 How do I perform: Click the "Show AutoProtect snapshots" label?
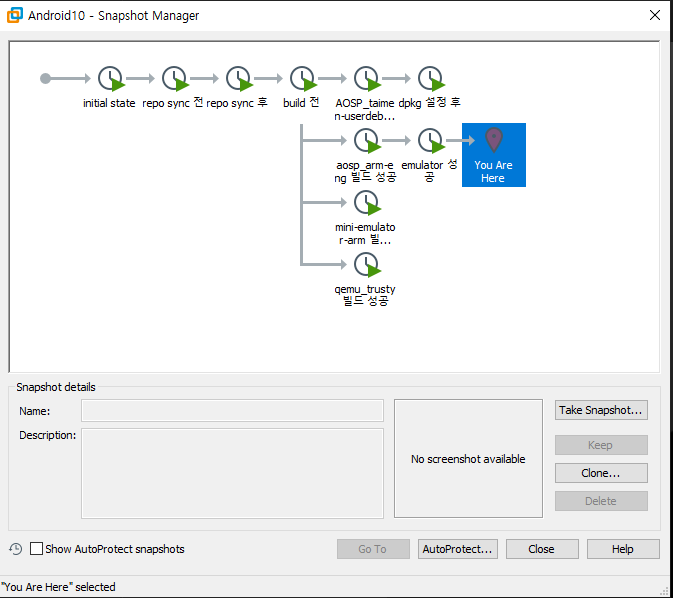click(x=115, y=549)
